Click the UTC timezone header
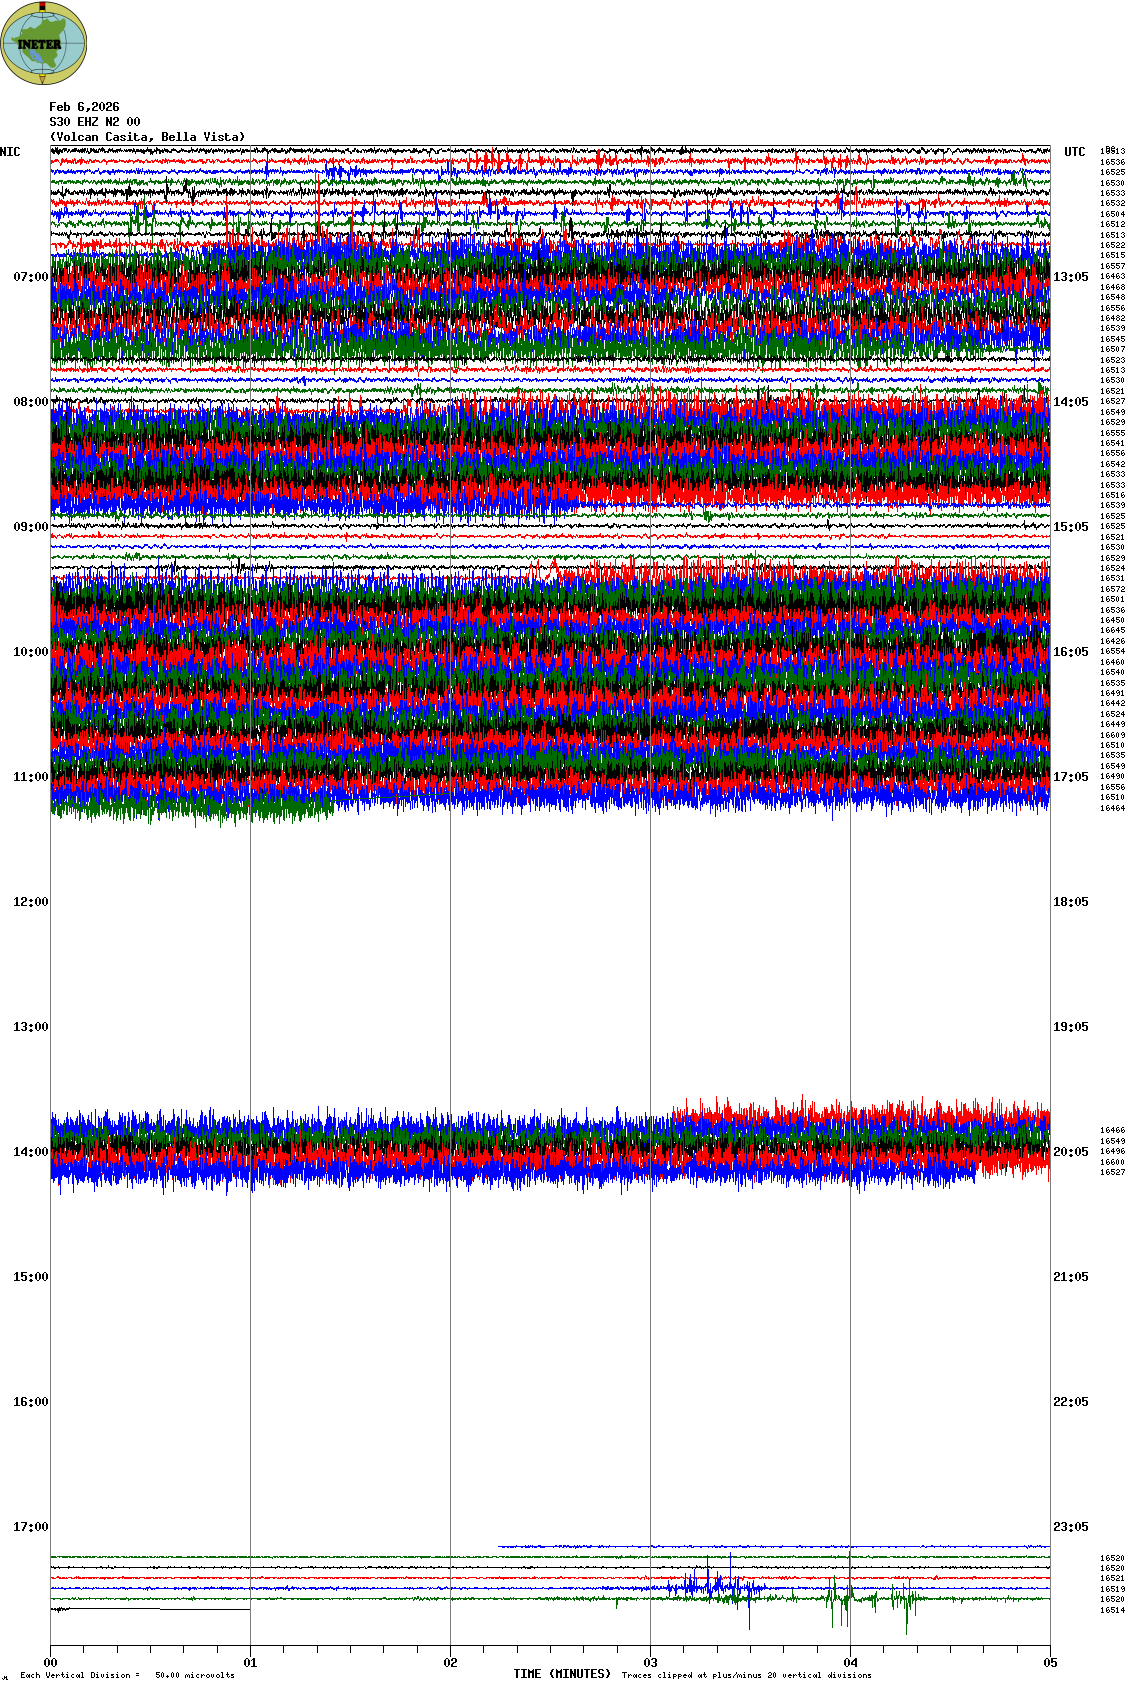The width and height of the screenshot is (1130, 1689). point(1074,152)
